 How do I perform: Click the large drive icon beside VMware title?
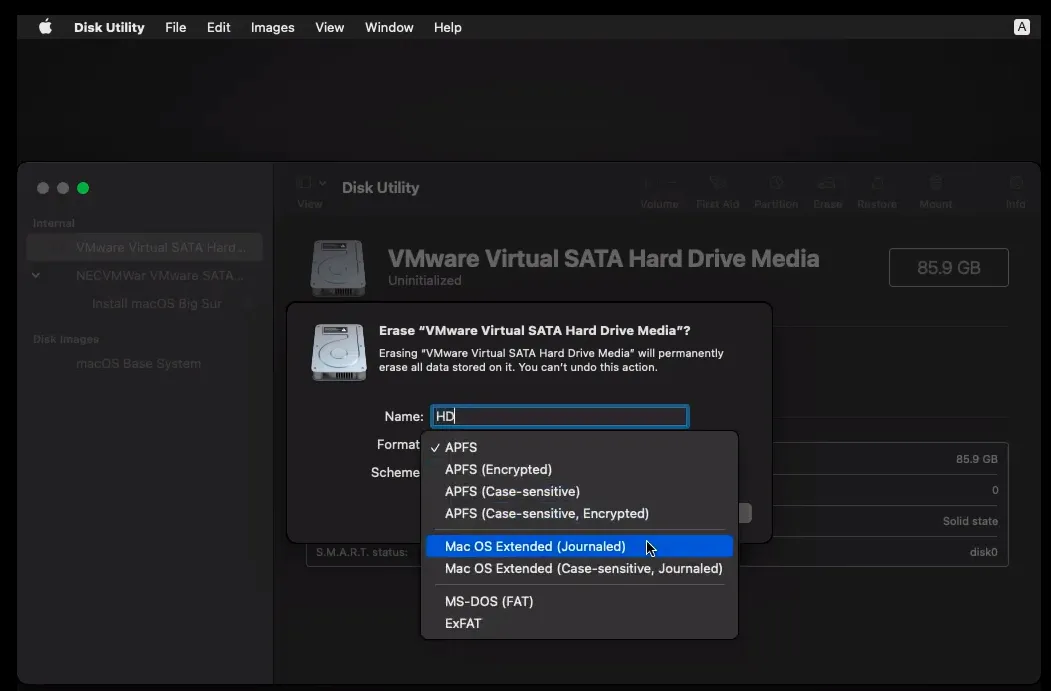[x=338, y=268]
